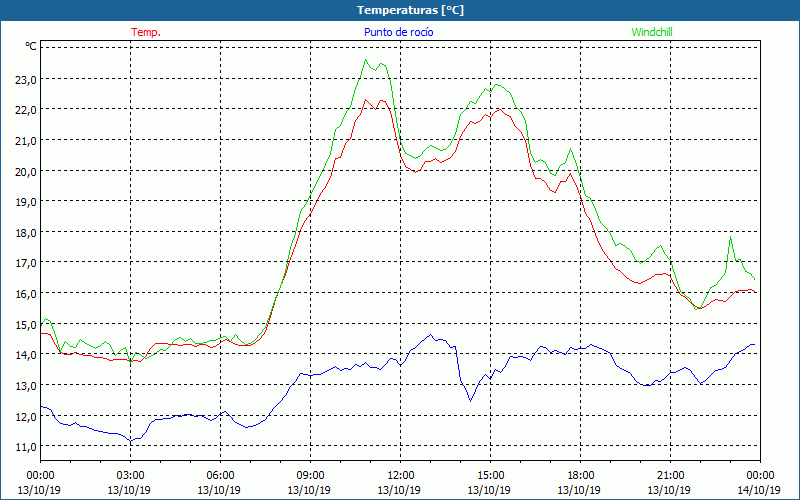Screen dimensions: 800x500
Task: Click the 14/10/19 date label
Action: pyautogui.click(x=759, y=490)
